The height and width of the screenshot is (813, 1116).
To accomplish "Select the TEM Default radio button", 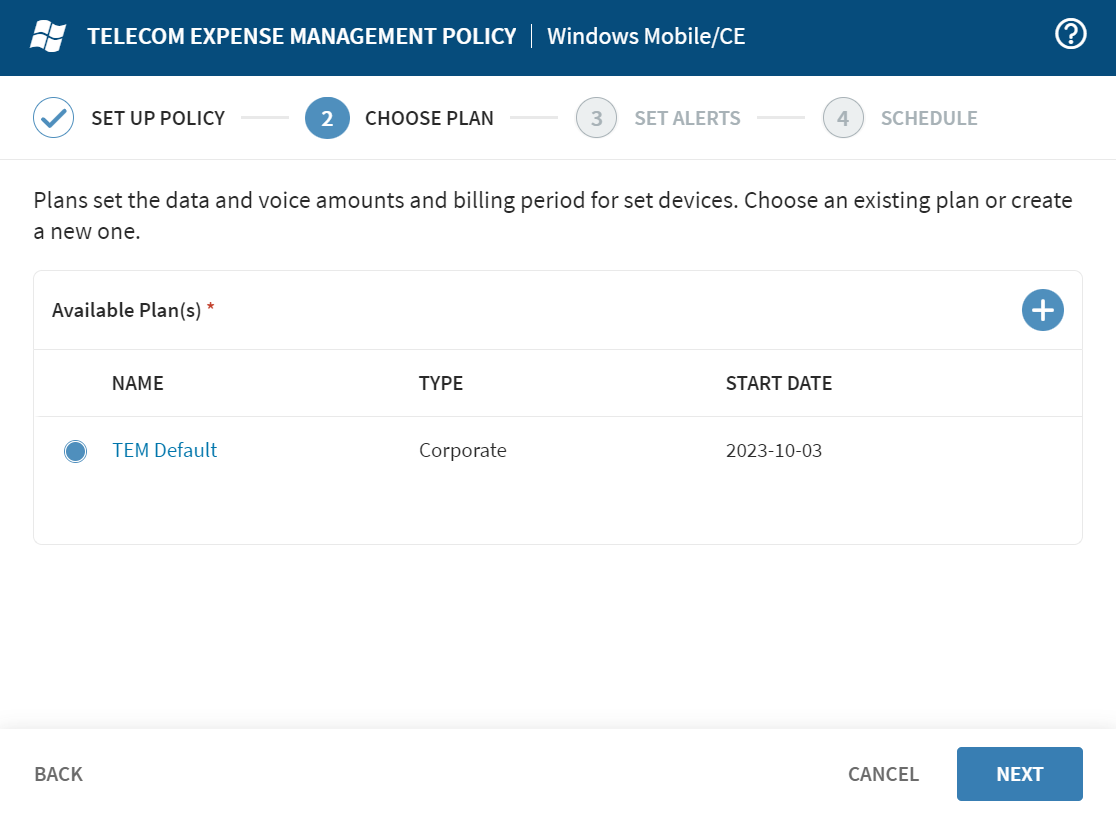I will pyautogui.click(x=75, y=451).
